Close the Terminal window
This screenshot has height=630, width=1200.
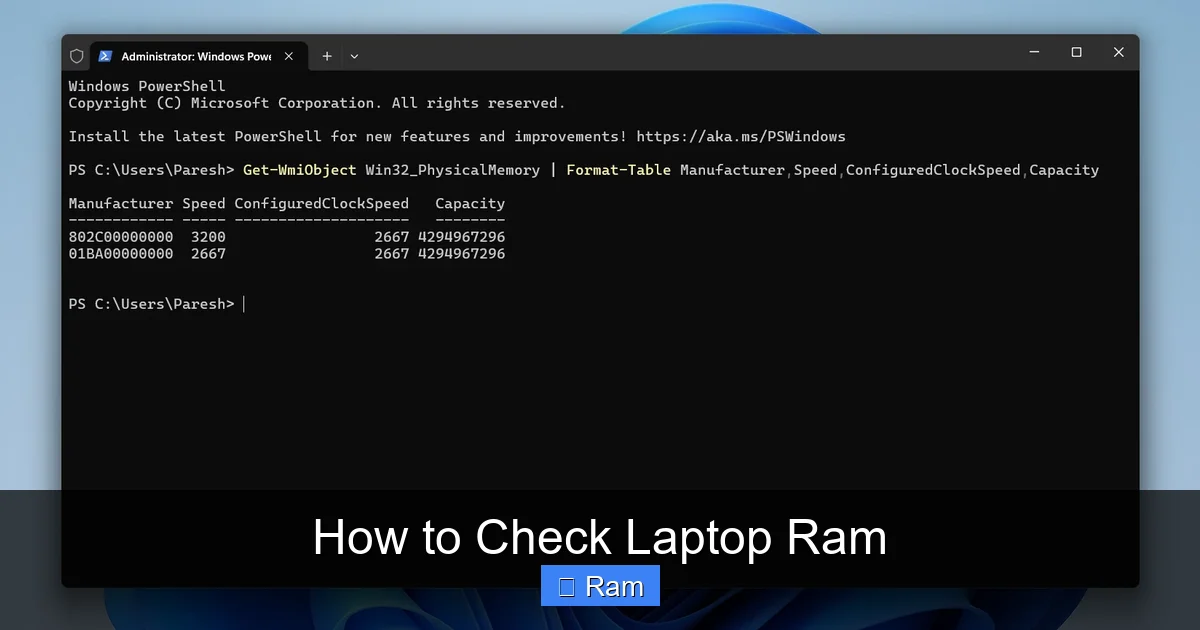1119,52
